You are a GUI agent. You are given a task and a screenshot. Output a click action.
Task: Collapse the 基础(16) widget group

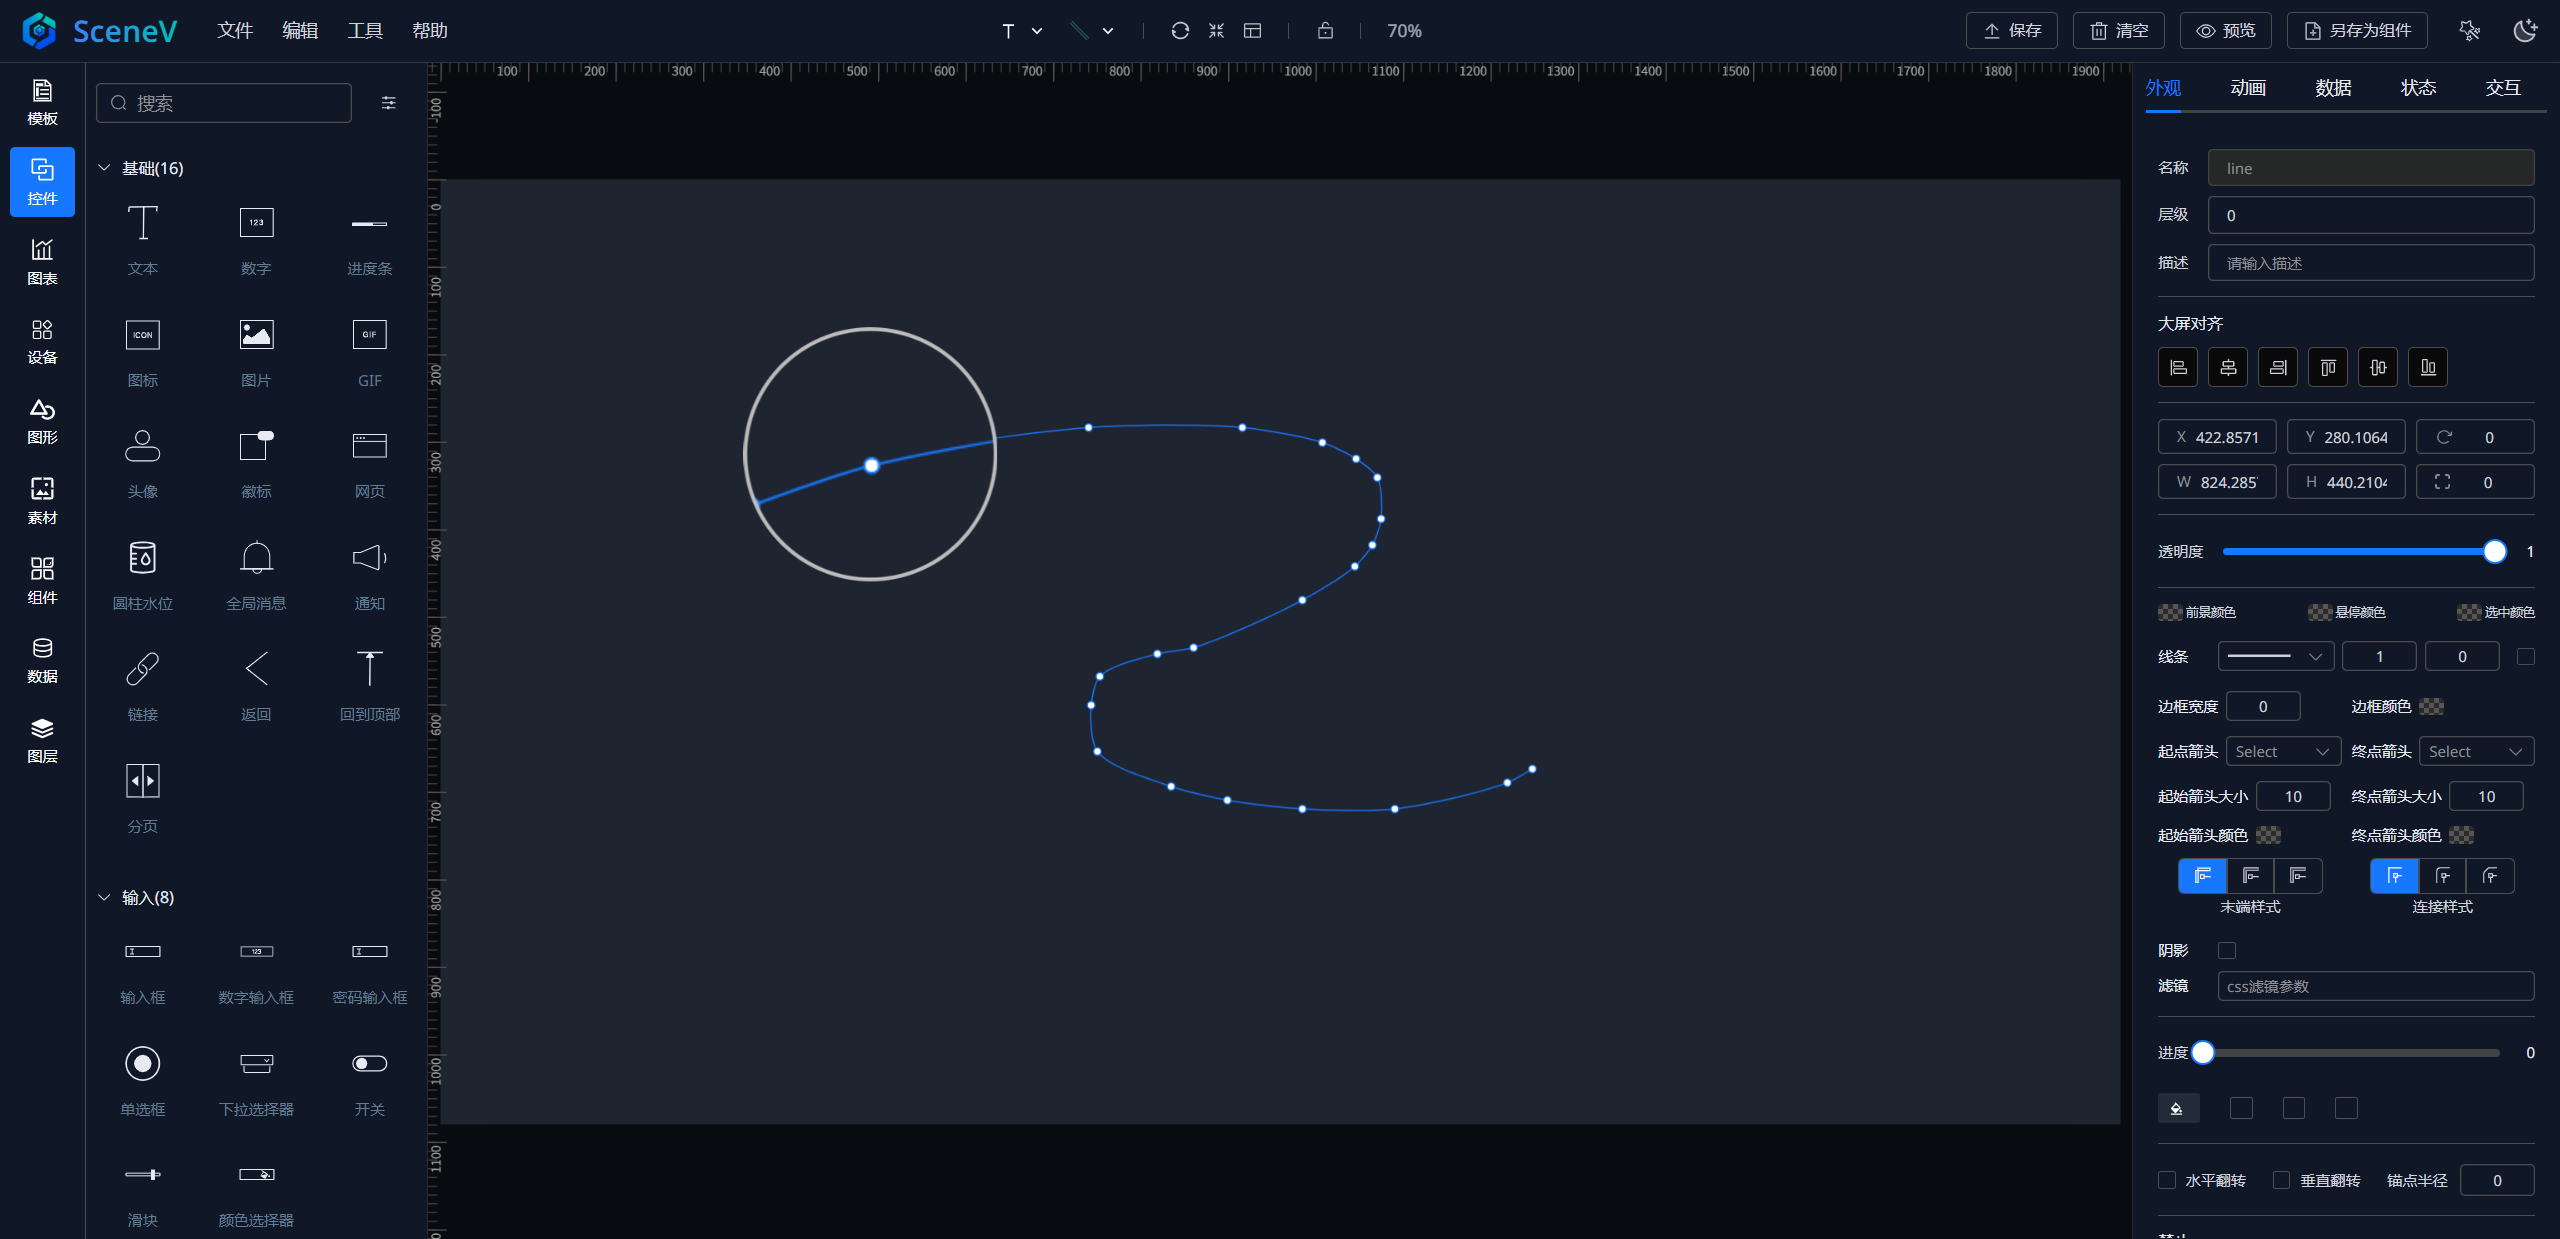point(105,168)
